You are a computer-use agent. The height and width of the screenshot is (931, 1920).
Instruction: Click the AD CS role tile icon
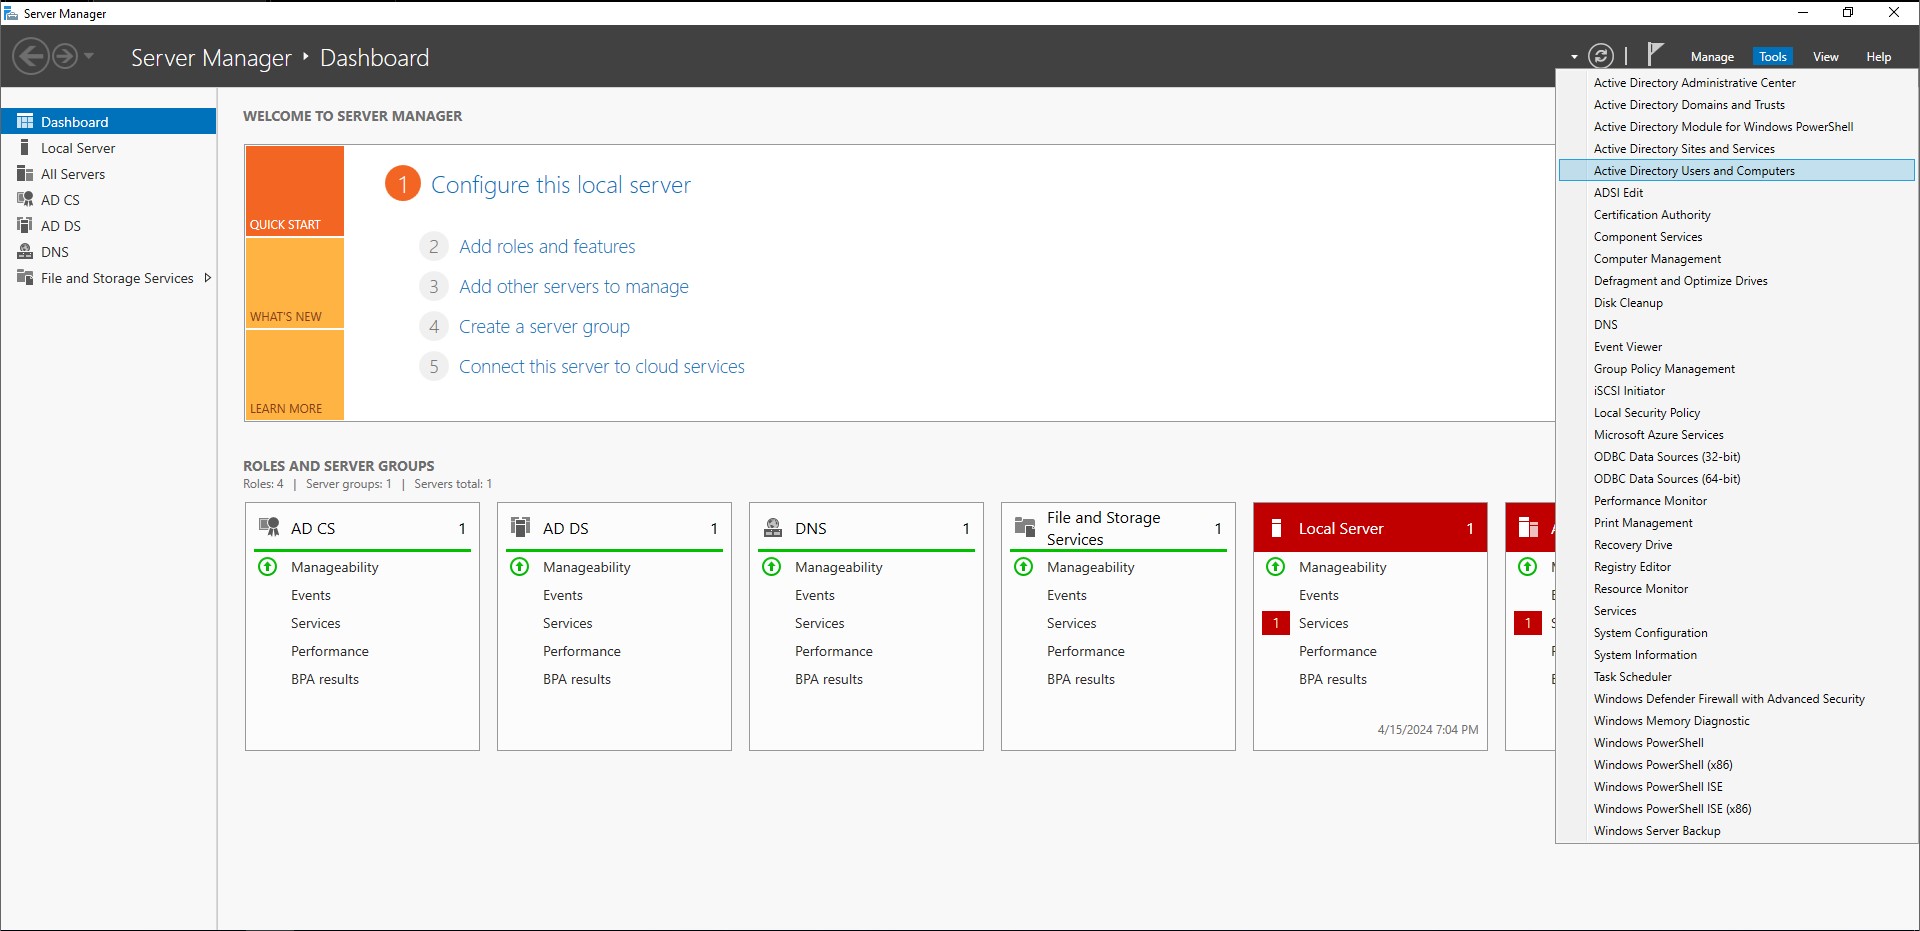(x=268, y=527)
